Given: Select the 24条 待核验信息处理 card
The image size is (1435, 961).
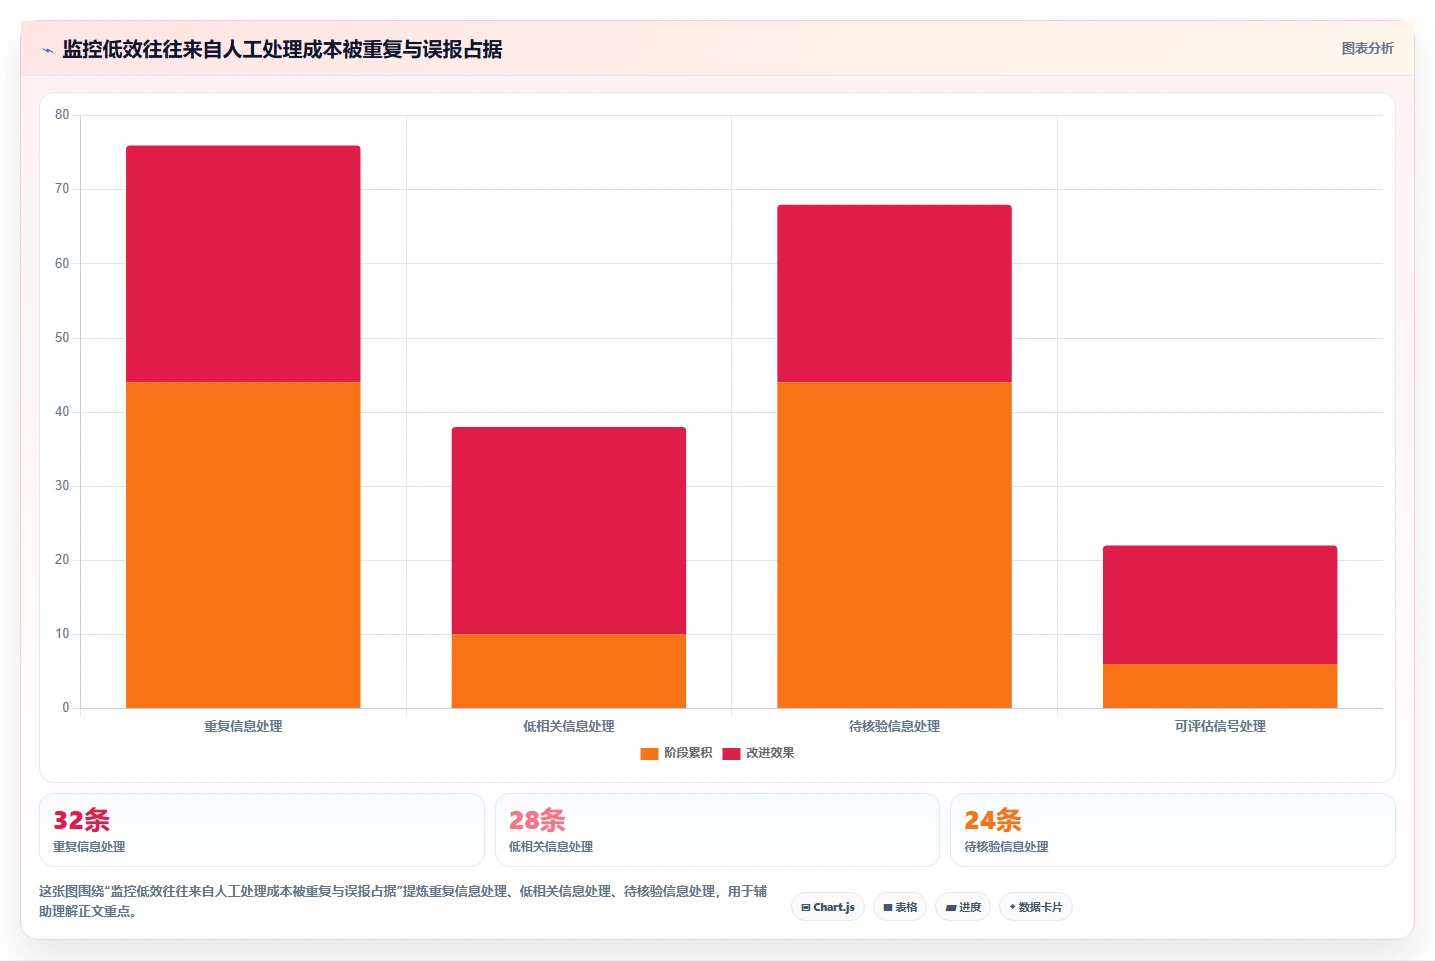Looking at the screenshot, I should 1173,830.
